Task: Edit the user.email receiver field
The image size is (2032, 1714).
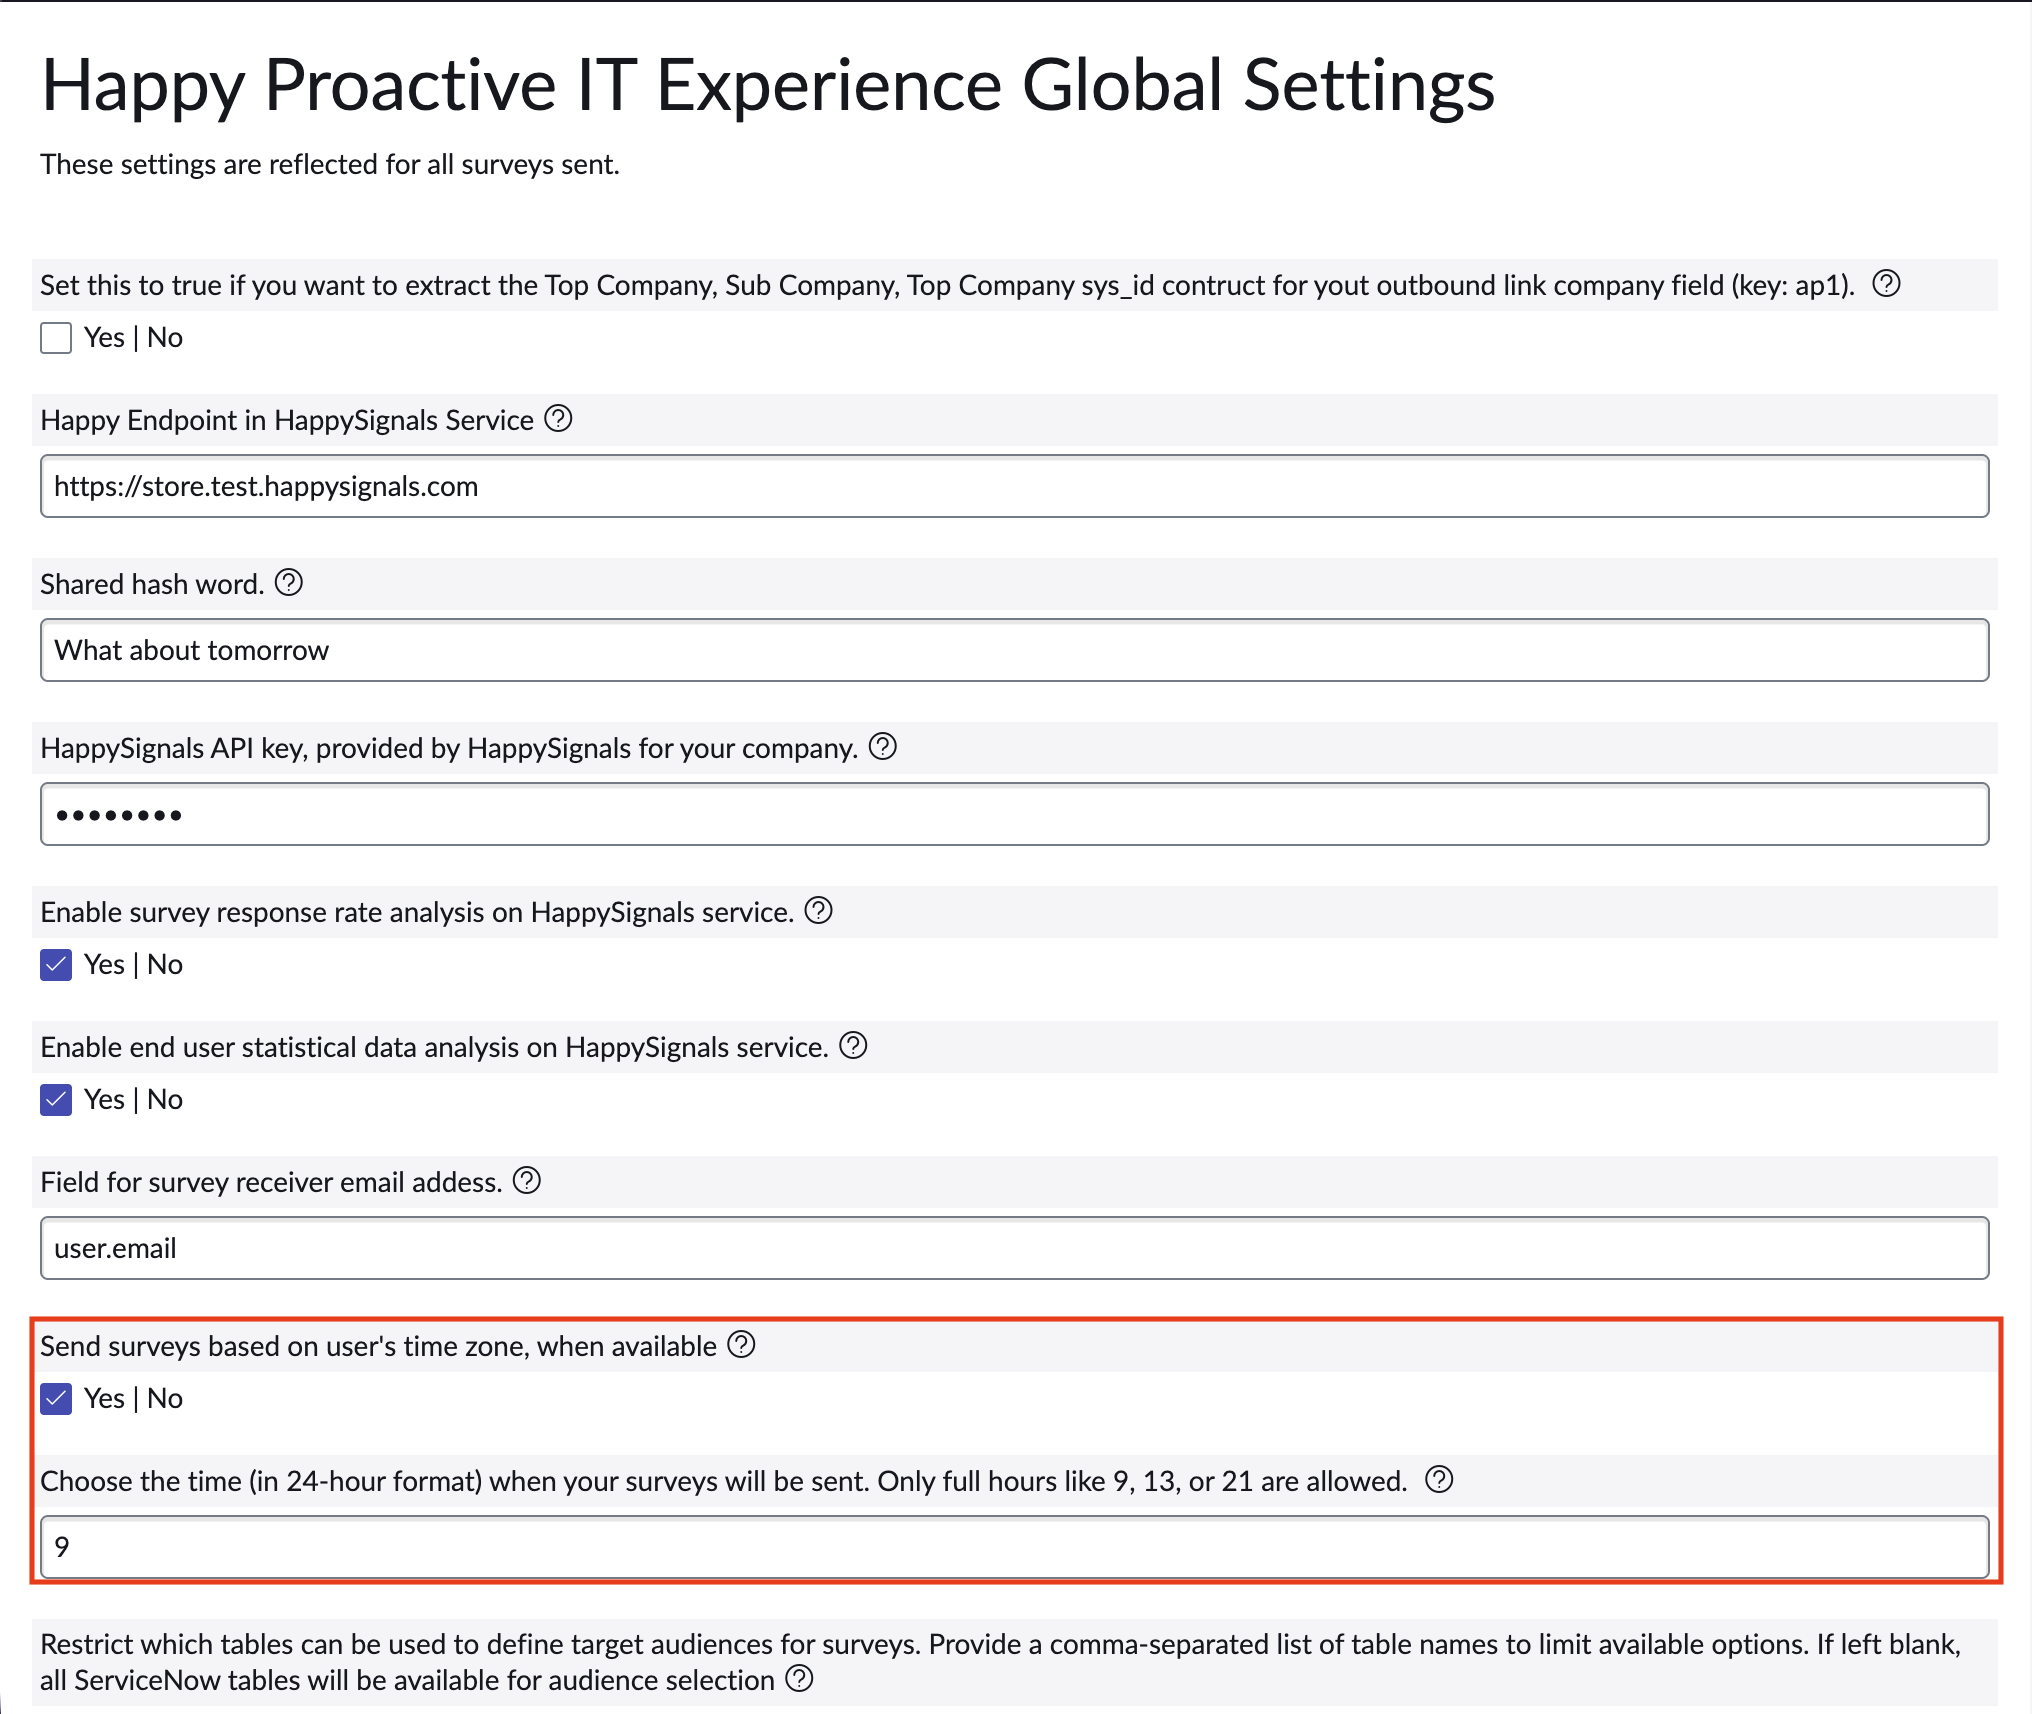Action: (1014, 1248)
